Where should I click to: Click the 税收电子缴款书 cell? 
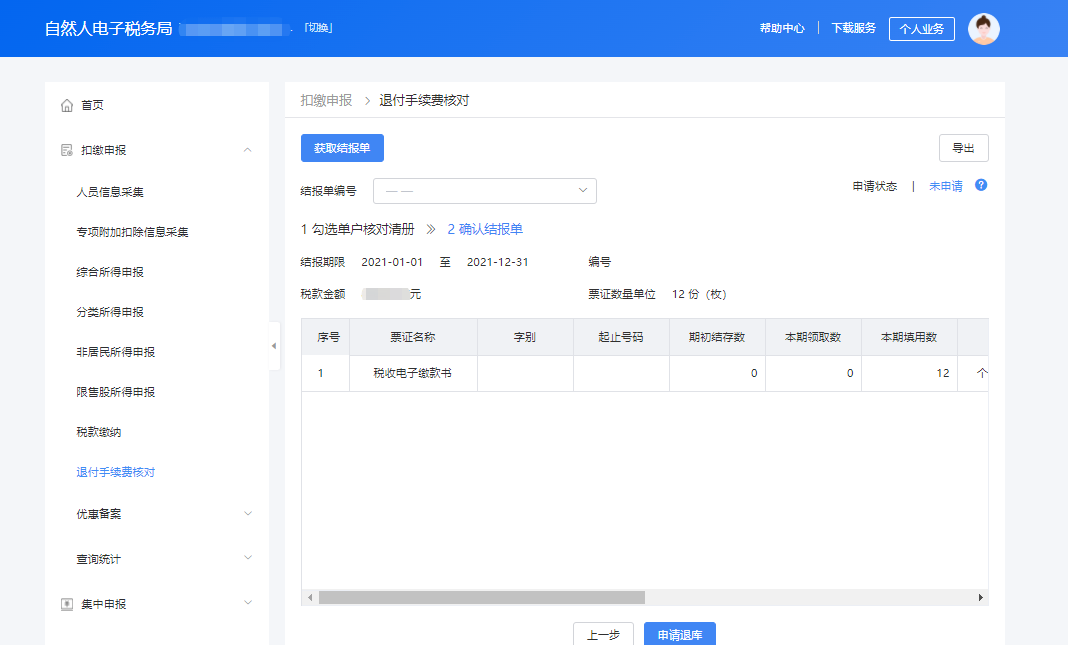tap(413, 373)
